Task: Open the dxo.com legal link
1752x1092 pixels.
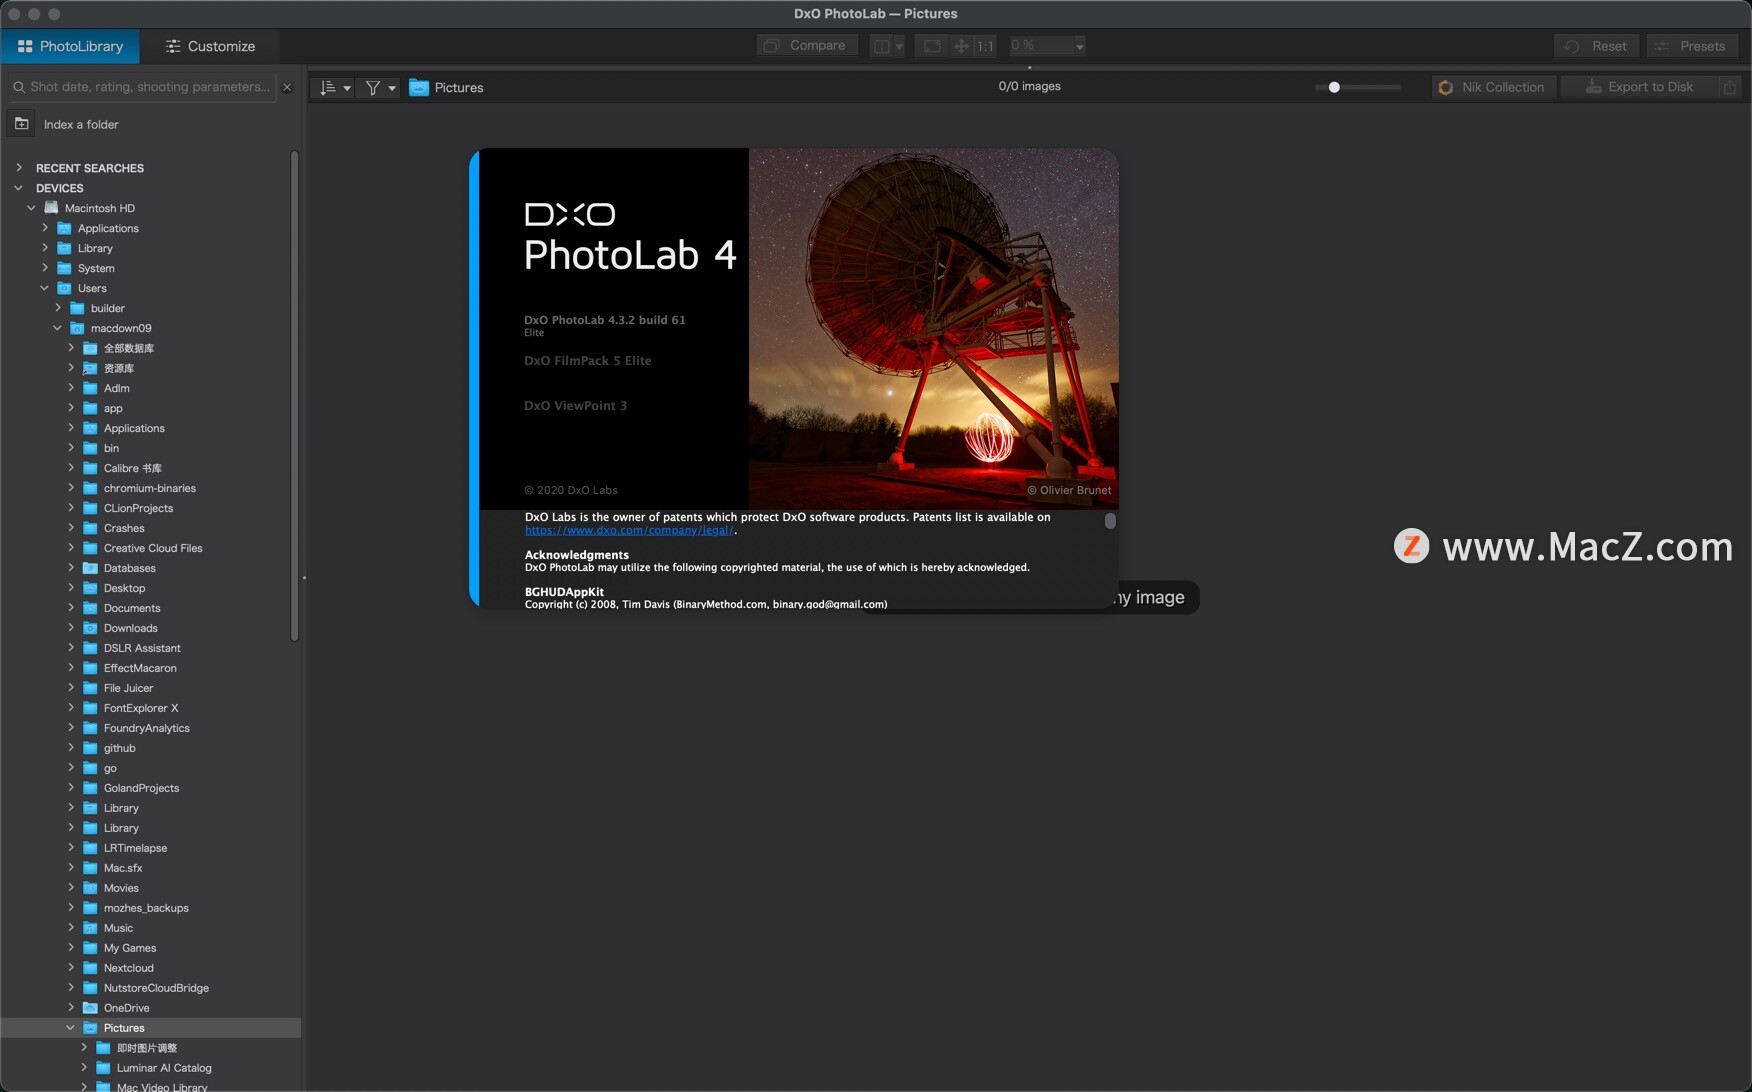Action: [629, 530]
